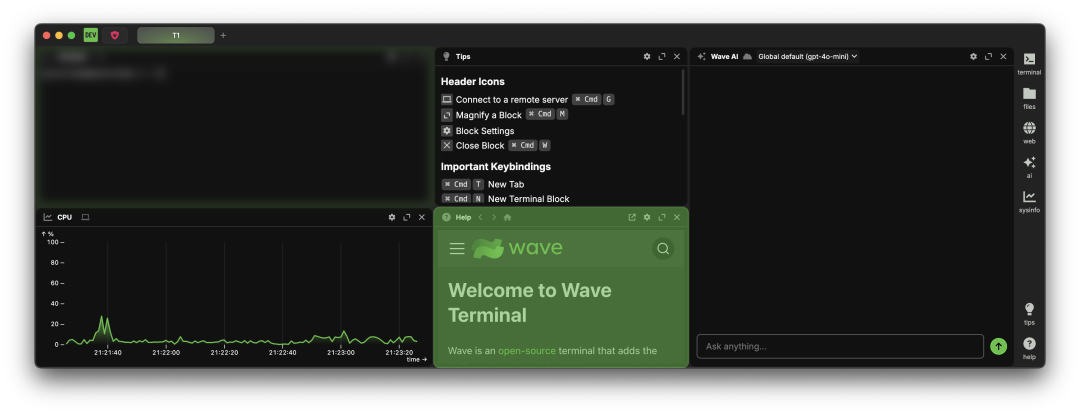Click 'New Tab' keybinding text
Screen dimensions: 1080x414
(x=506, y=184)
